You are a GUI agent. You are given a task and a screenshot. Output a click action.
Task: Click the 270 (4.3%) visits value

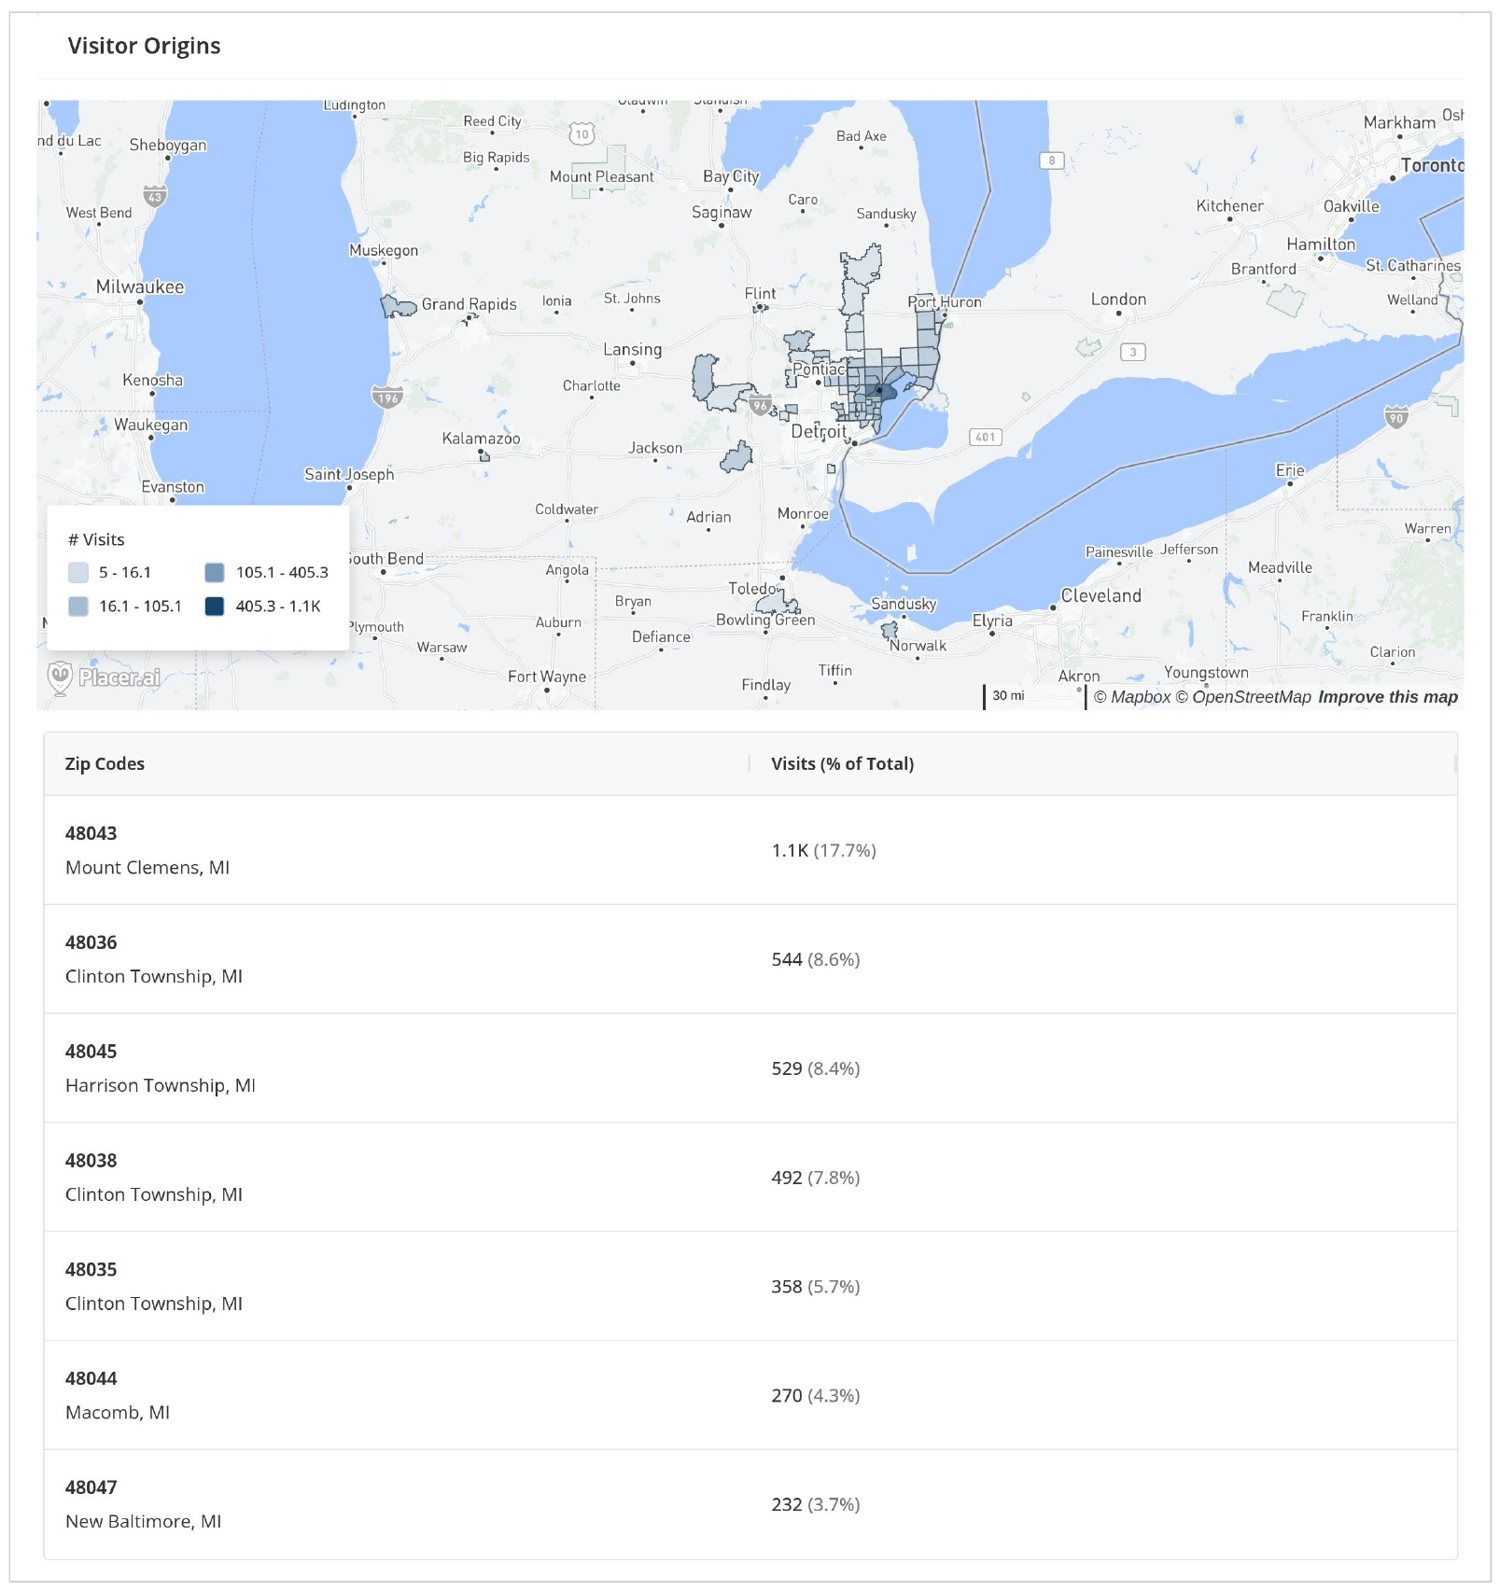point(816,1396)
